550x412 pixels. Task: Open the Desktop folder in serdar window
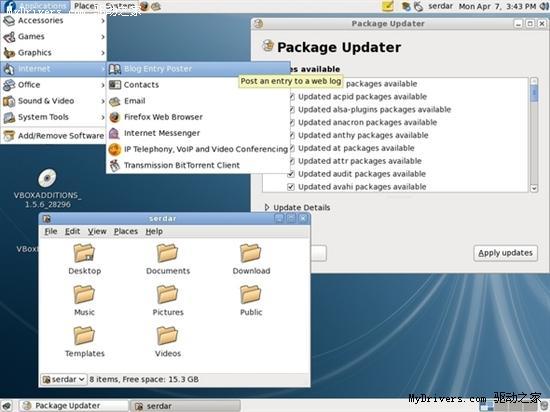point(84,254)
